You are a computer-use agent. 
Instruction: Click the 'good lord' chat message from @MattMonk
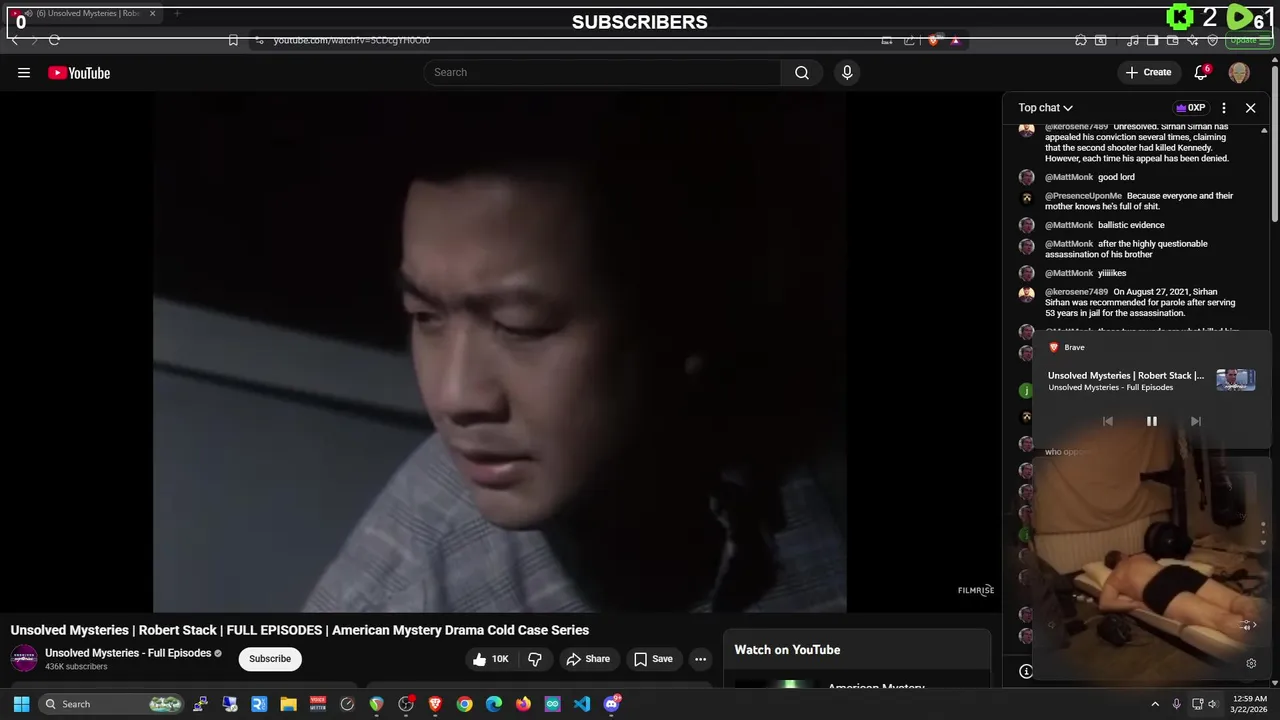(1116, 177)
